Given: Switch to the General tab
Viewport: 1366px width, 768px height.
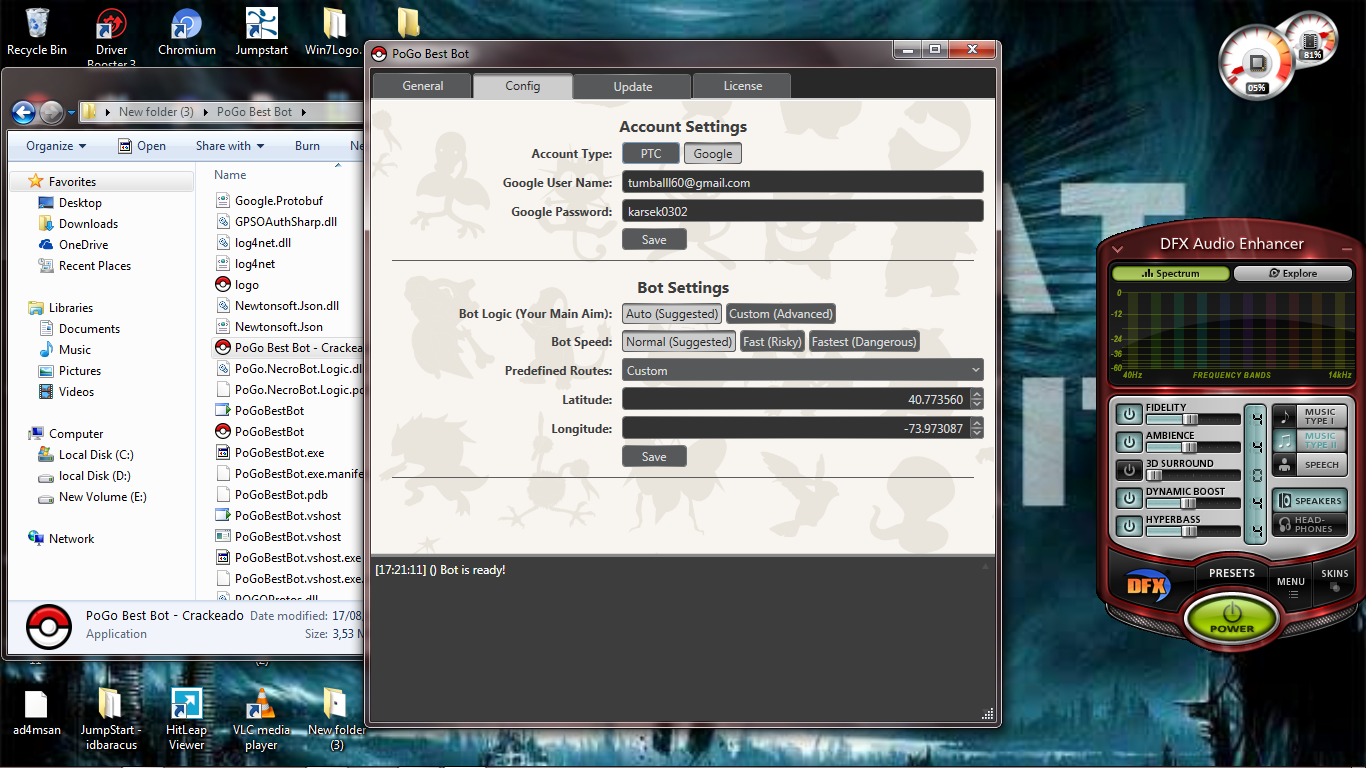Looking at the screenshot, I should [x=423, y=86].
